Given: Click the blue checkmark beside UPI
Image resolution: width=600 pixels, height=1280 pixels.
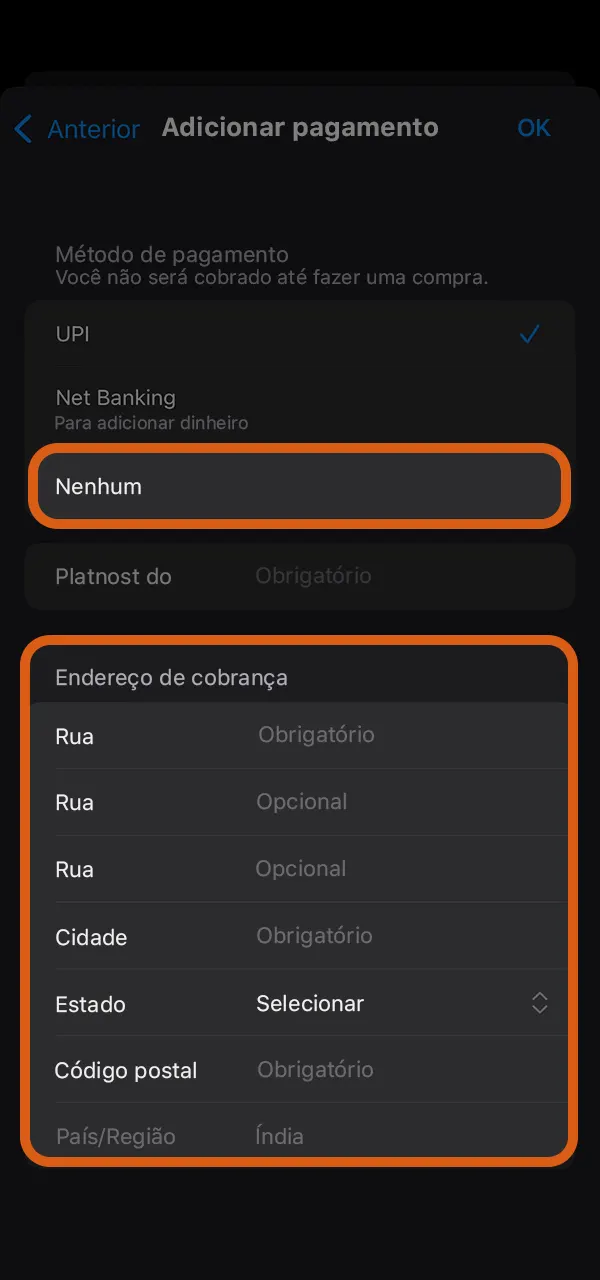Looking at the screenshot, I should (x=529, y=334).
